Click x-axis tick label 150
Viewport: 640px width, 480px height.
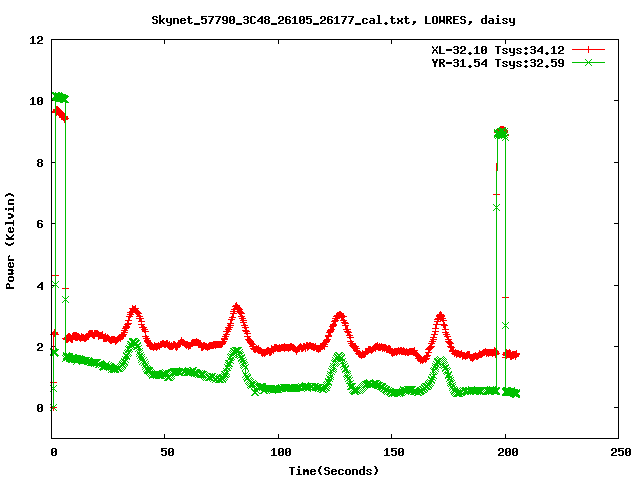[394, 452]
